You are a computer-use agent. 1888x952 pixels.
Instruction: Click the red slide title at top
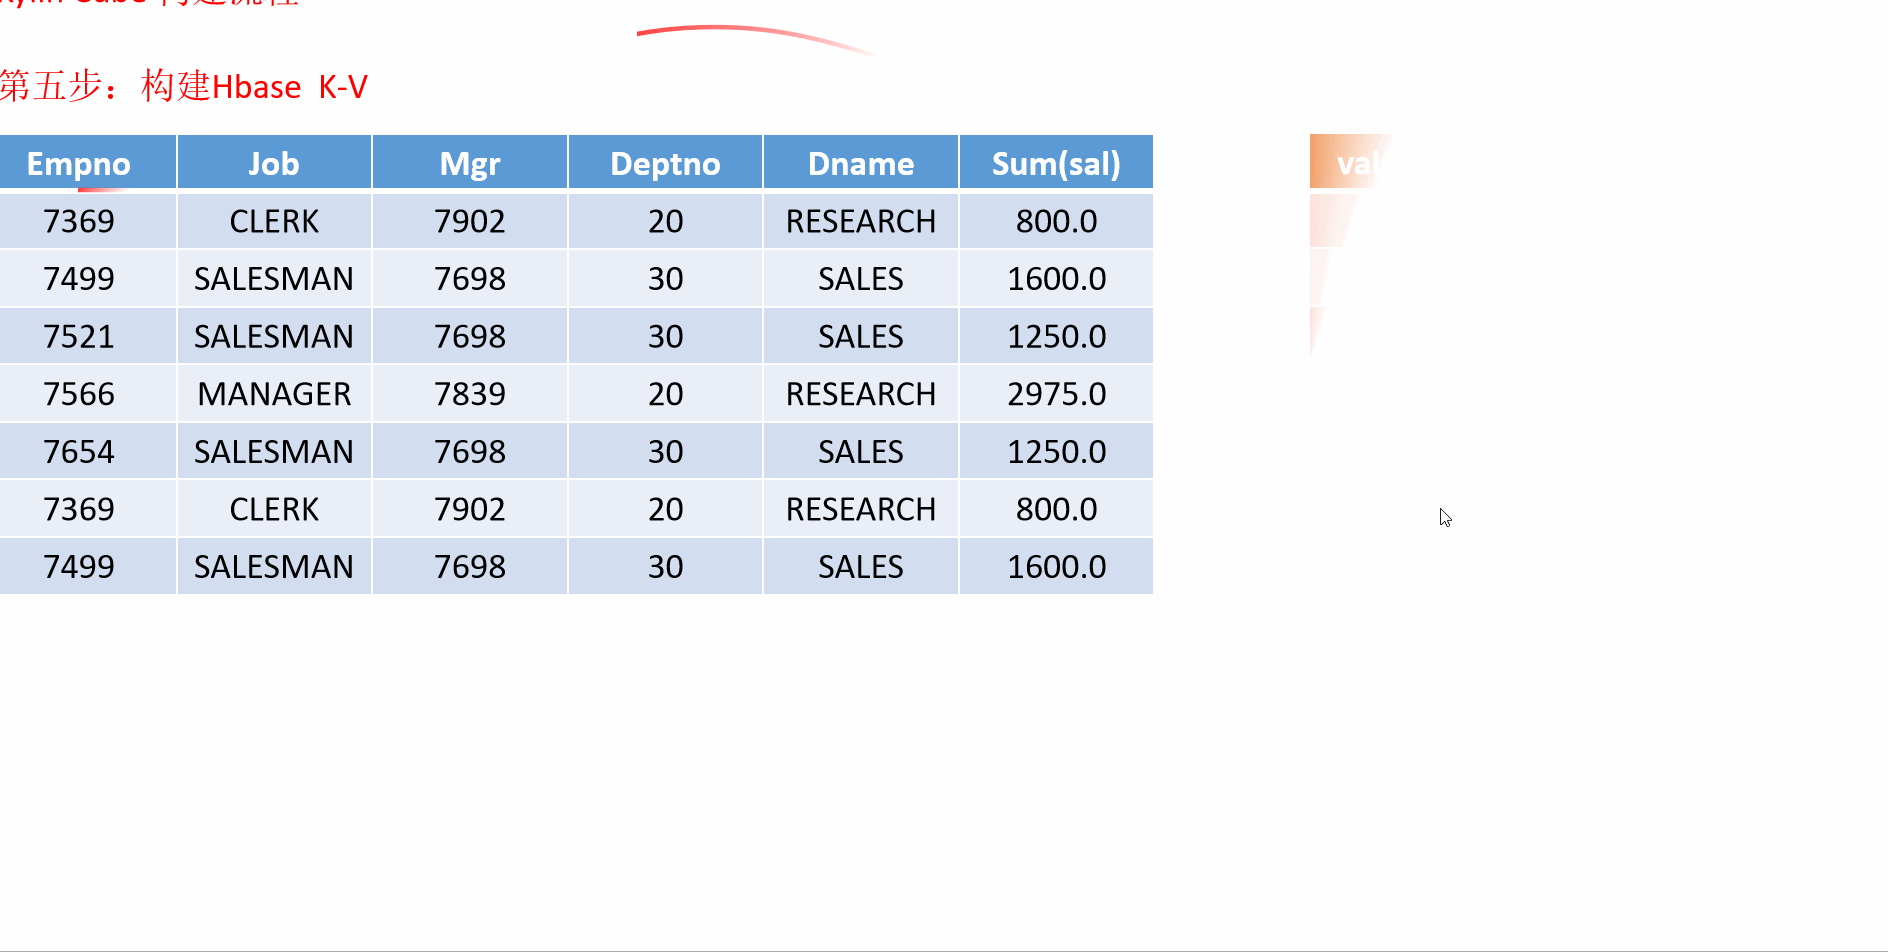[x=150, y=3]
